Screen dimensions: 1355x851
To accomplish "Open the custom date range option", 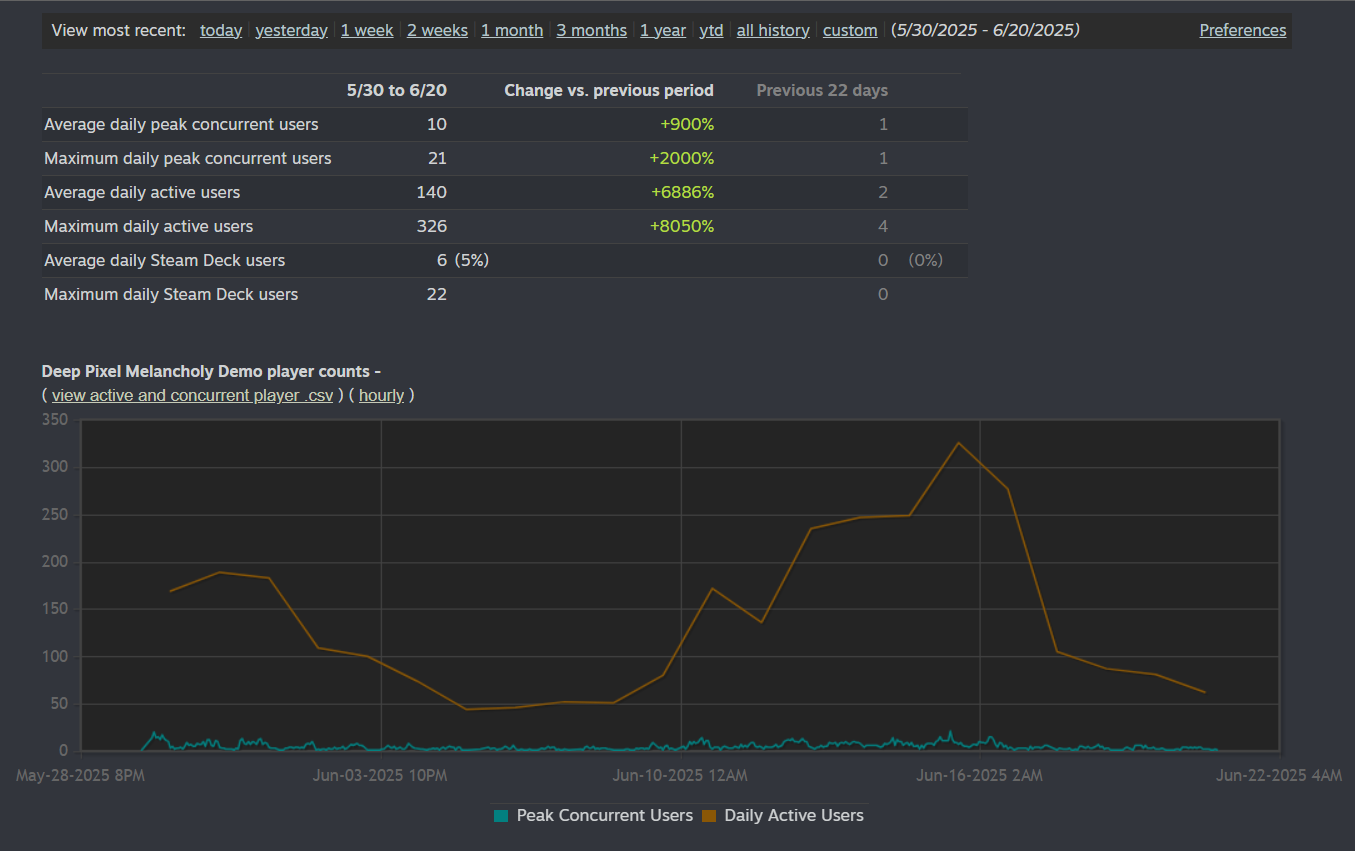I will tap(850, 31).
